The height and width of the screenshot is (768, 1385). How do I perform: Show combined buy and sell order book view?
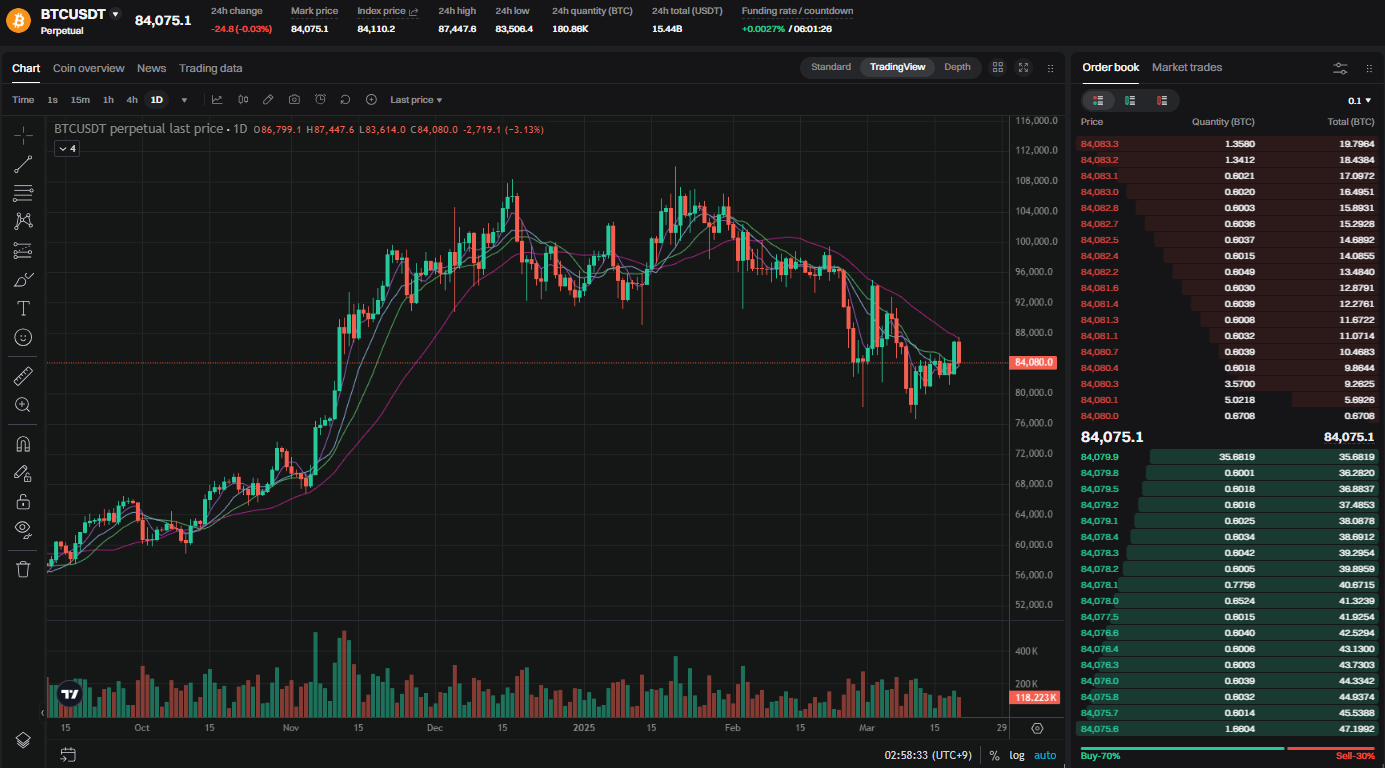click(1098, 100)
